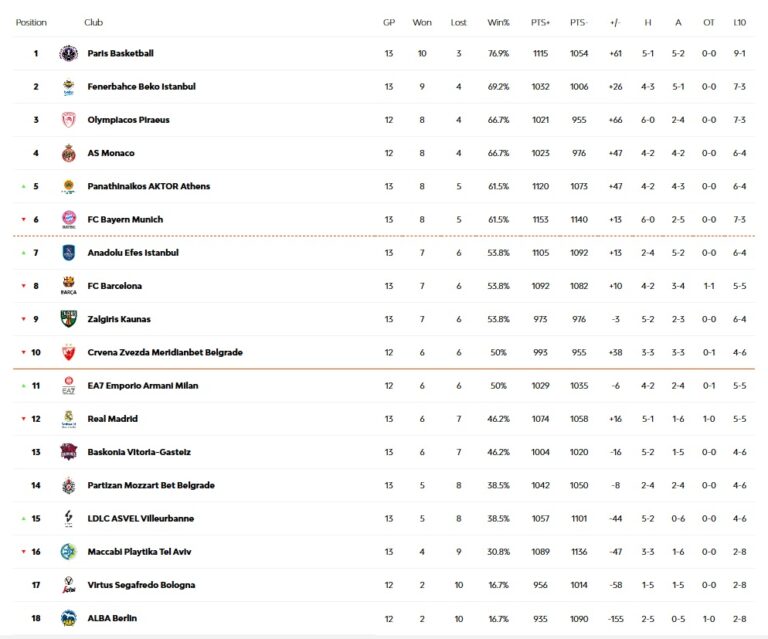Image resolution: width=768 pixels, height=639 pixels.
Task: Click the FC Barcelona club logo
Action: click(x=68, y=286)
